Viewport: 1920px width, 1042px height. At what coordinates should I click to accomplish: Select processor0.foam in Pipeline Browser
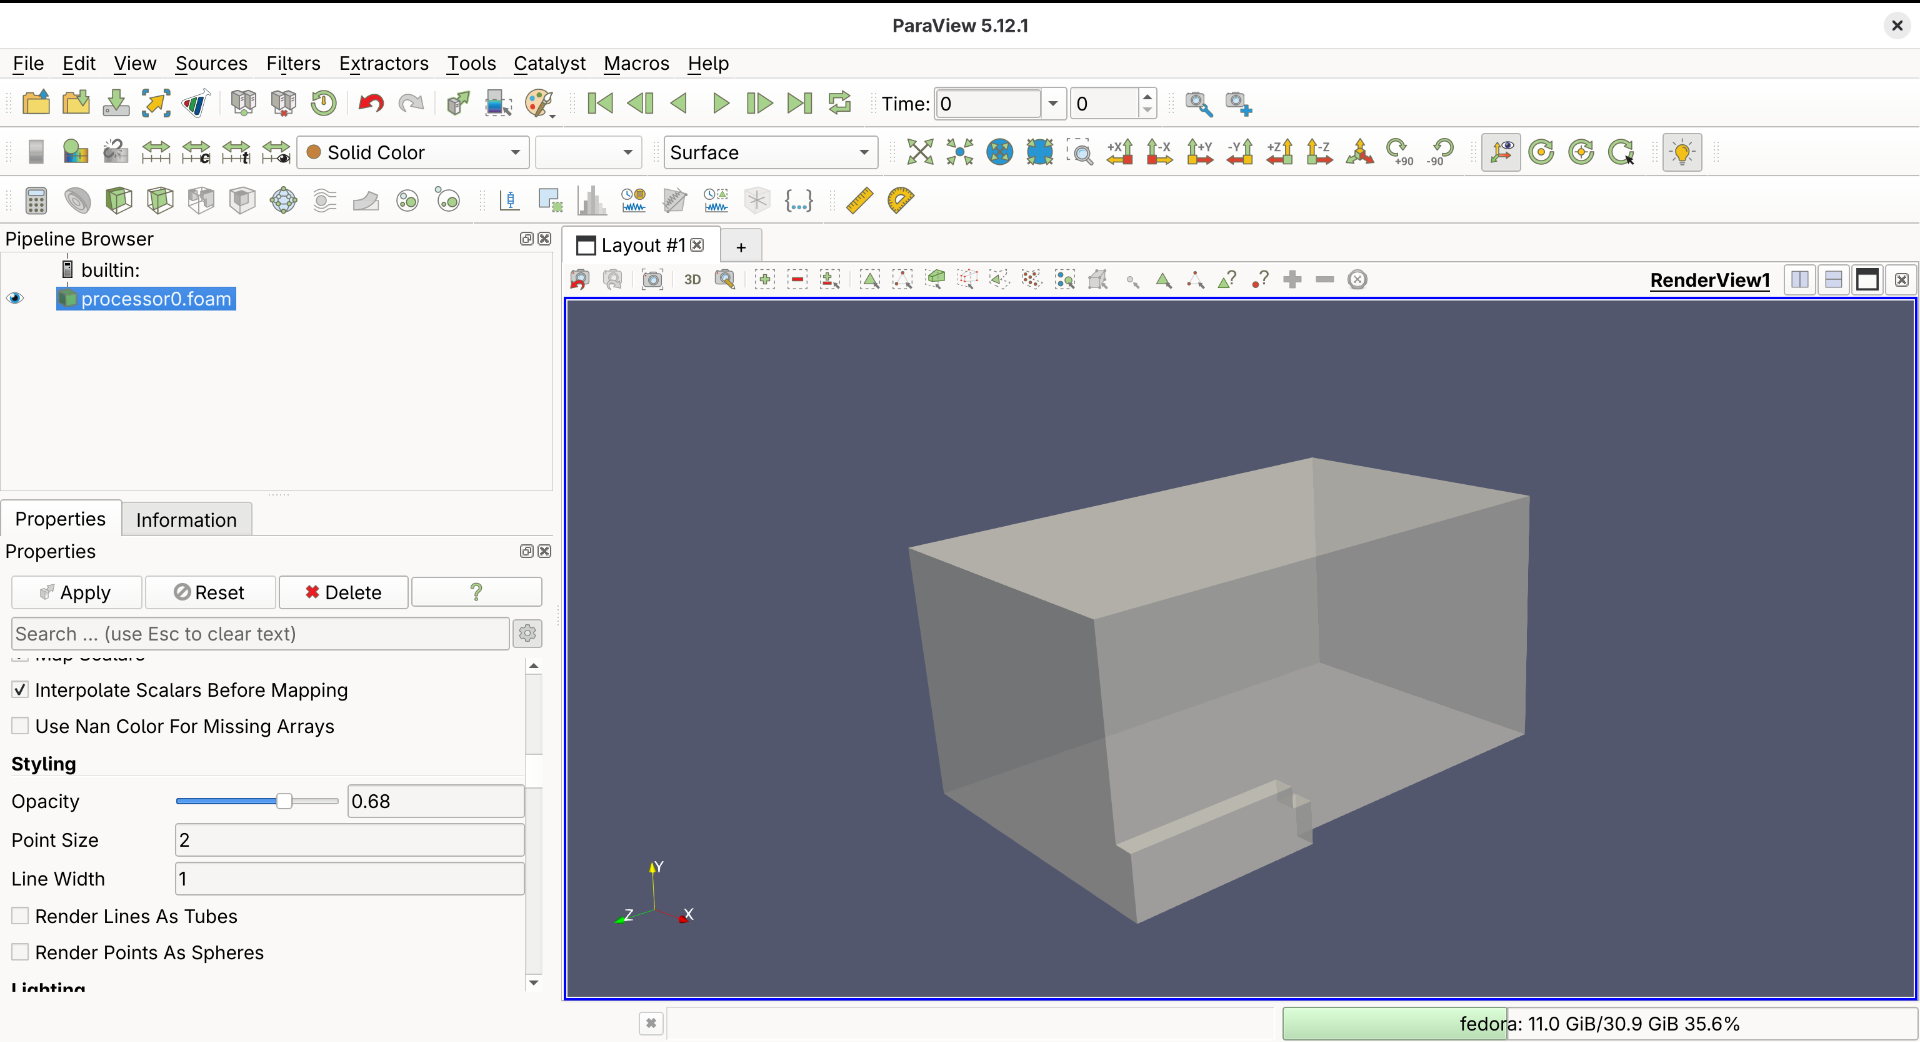156,298
